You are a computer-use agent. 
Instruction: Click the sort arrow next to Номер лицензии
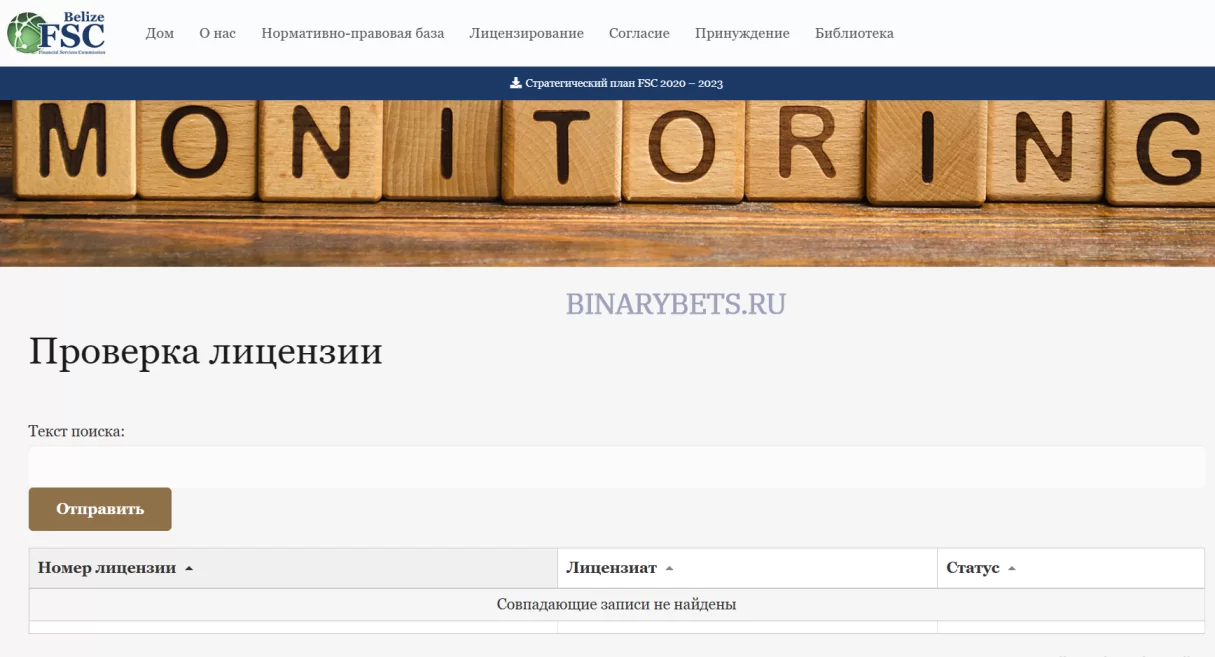tap(189, 568)
